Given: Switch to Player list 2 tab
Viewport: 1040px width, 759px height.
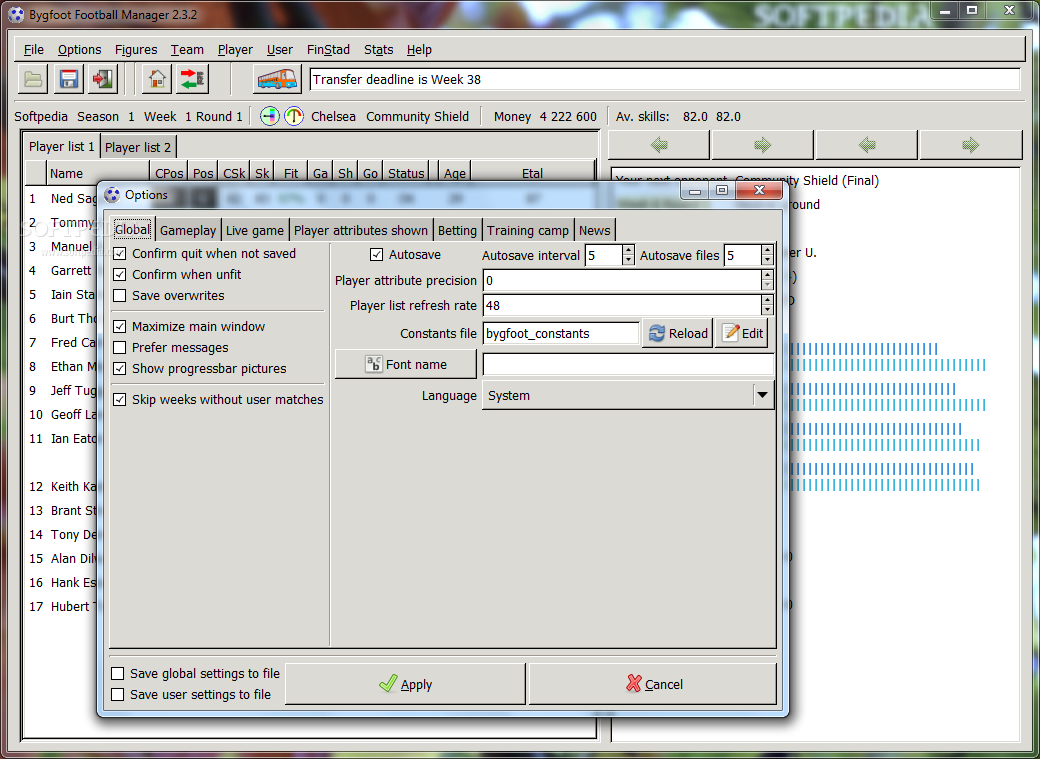Looking at the screenshot, I should (x=138, y=147).
